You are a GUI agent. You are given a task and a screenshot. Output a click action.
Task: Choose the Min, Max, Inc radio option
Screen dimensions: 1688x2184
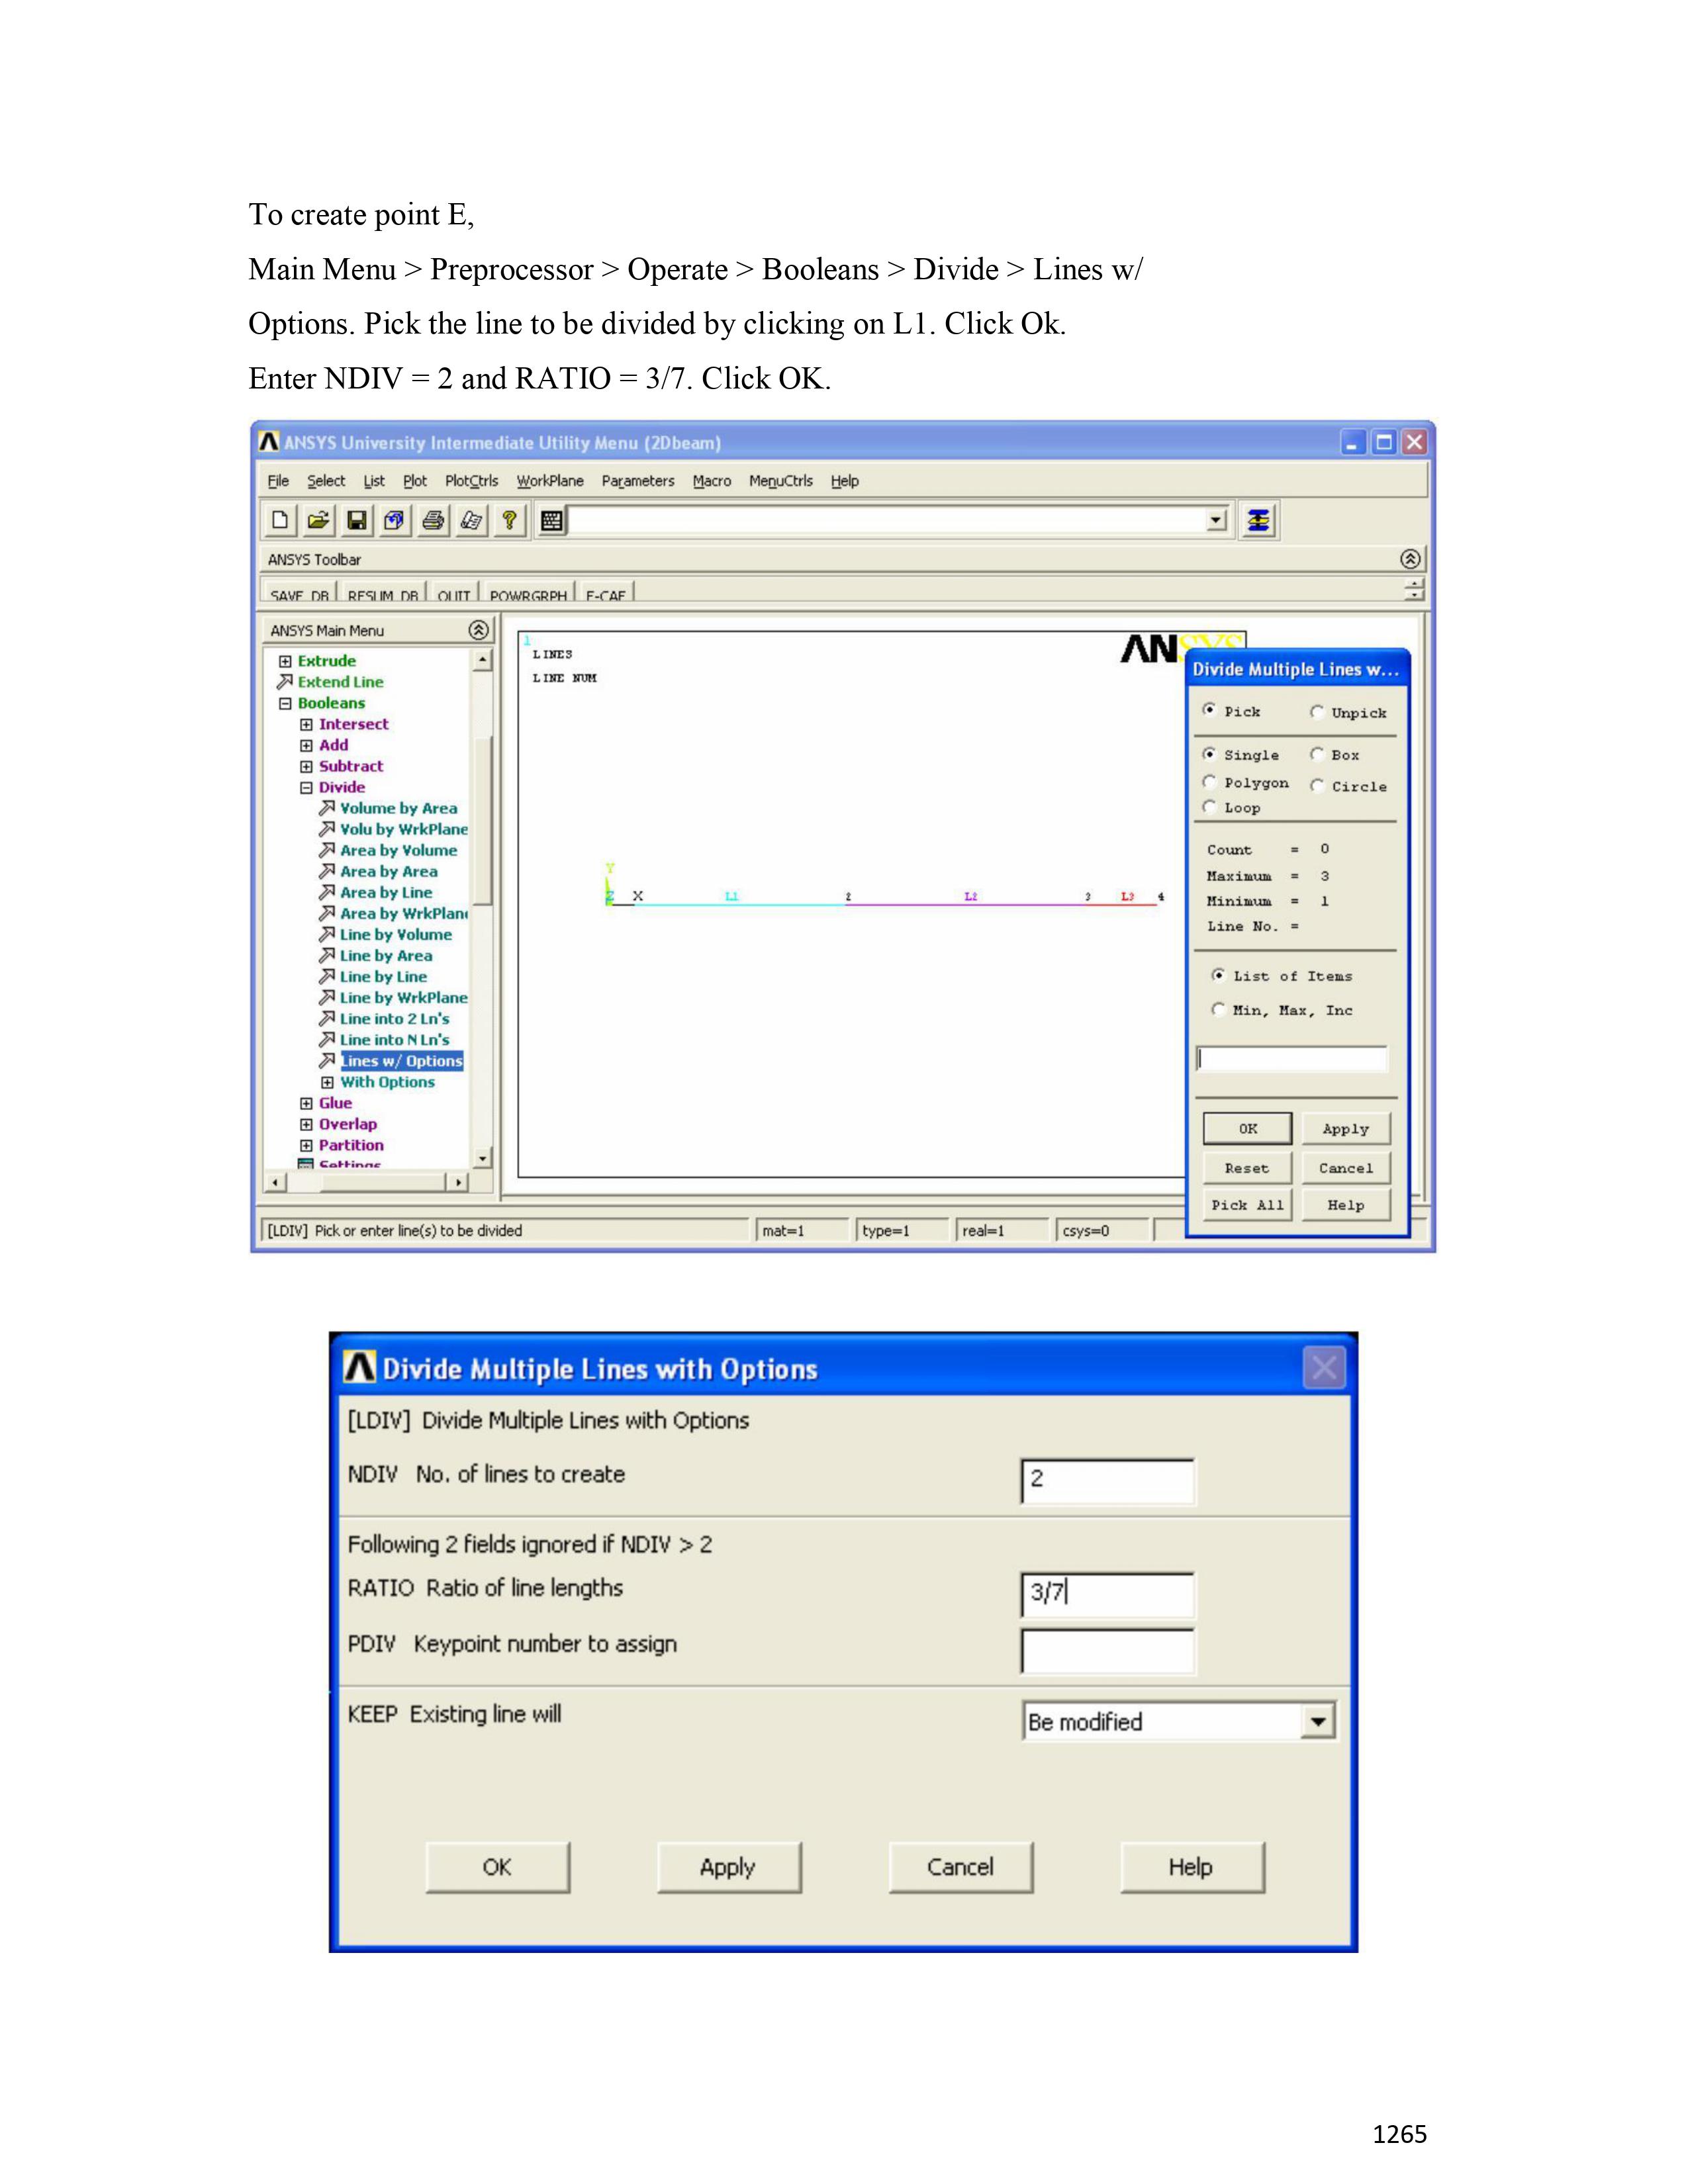tap(1218, 1010)
